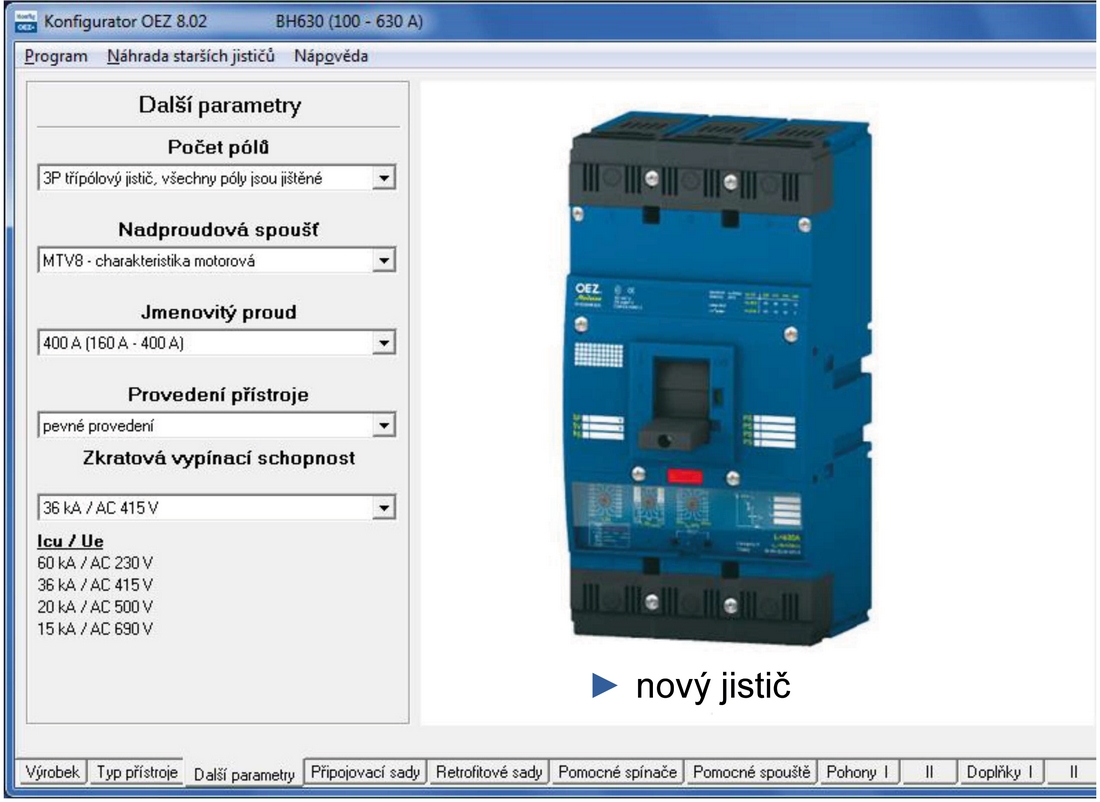Click the Další parametry panel heading
The image size is (1100, 802).
220,105
